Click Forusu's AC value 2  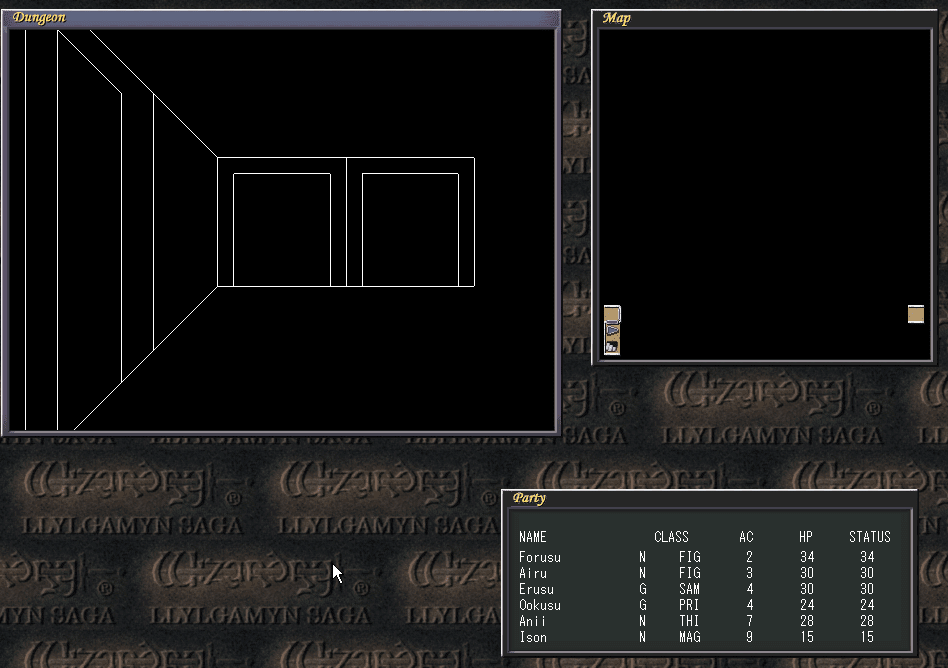(x=750, y=557)
